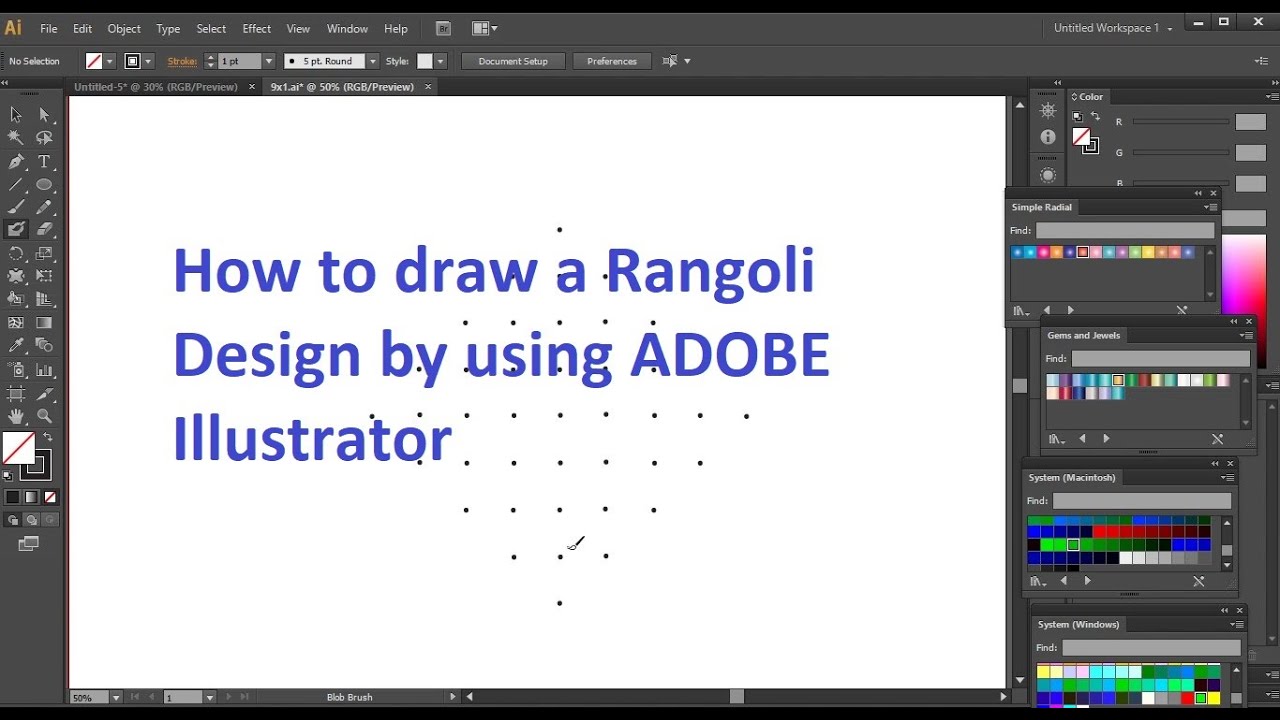Pick the Ellipse tool
1280x720 pixels.
tap(44, 184)
